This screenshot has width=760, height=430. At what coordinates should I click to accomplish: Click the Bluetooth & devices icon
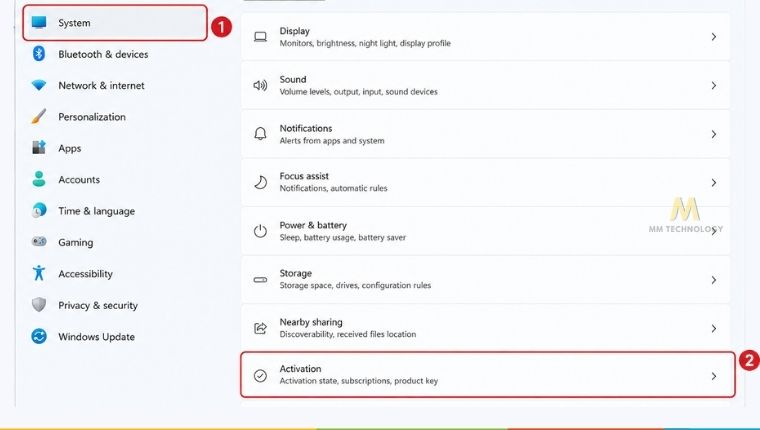click(x=39, y=54)
